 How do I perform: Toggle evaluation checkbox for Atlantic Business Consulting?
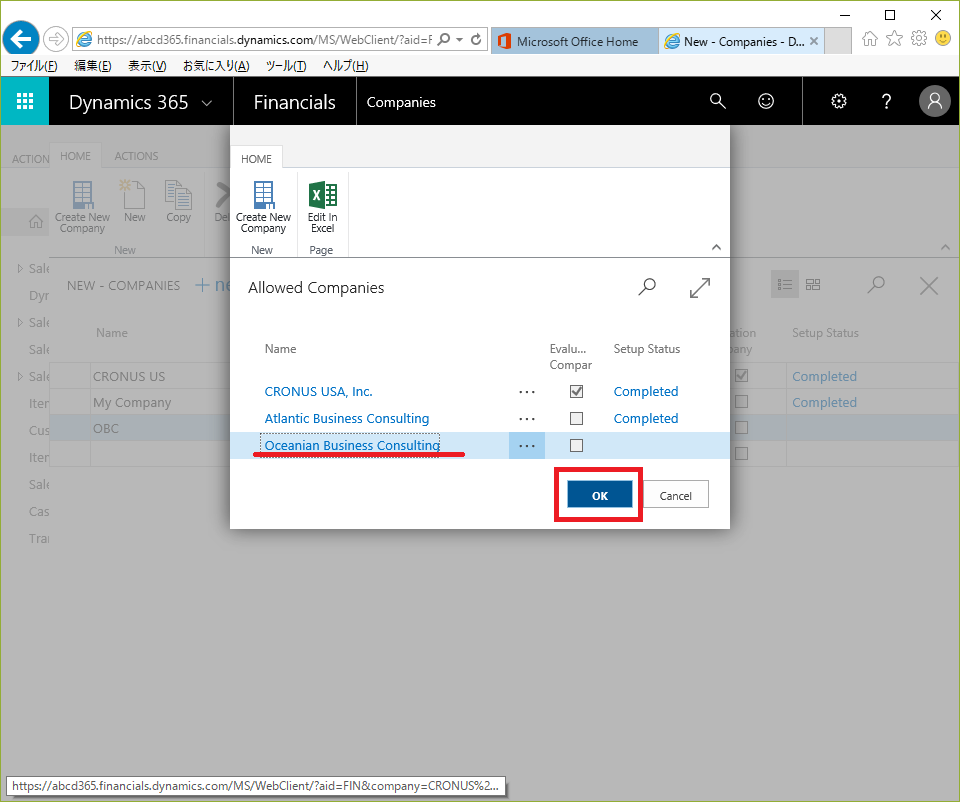point(576,419)
